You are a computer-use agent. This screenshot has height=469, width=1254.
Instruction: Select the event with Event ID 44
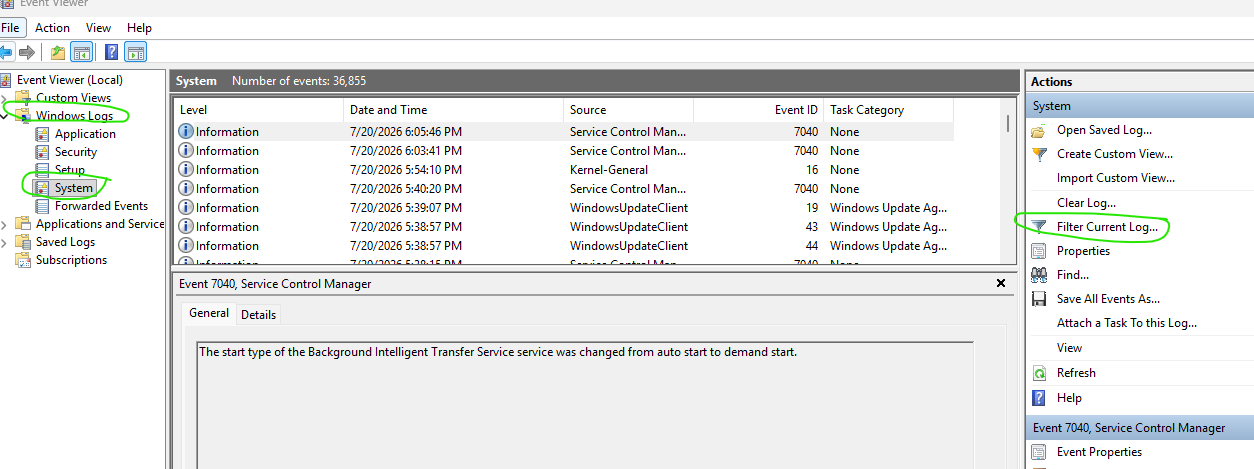563,246
